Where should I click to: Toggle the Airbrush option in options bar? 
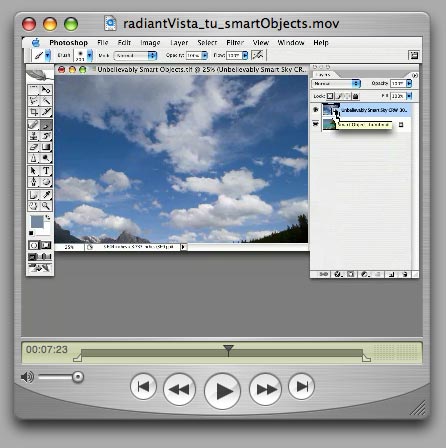257,55
